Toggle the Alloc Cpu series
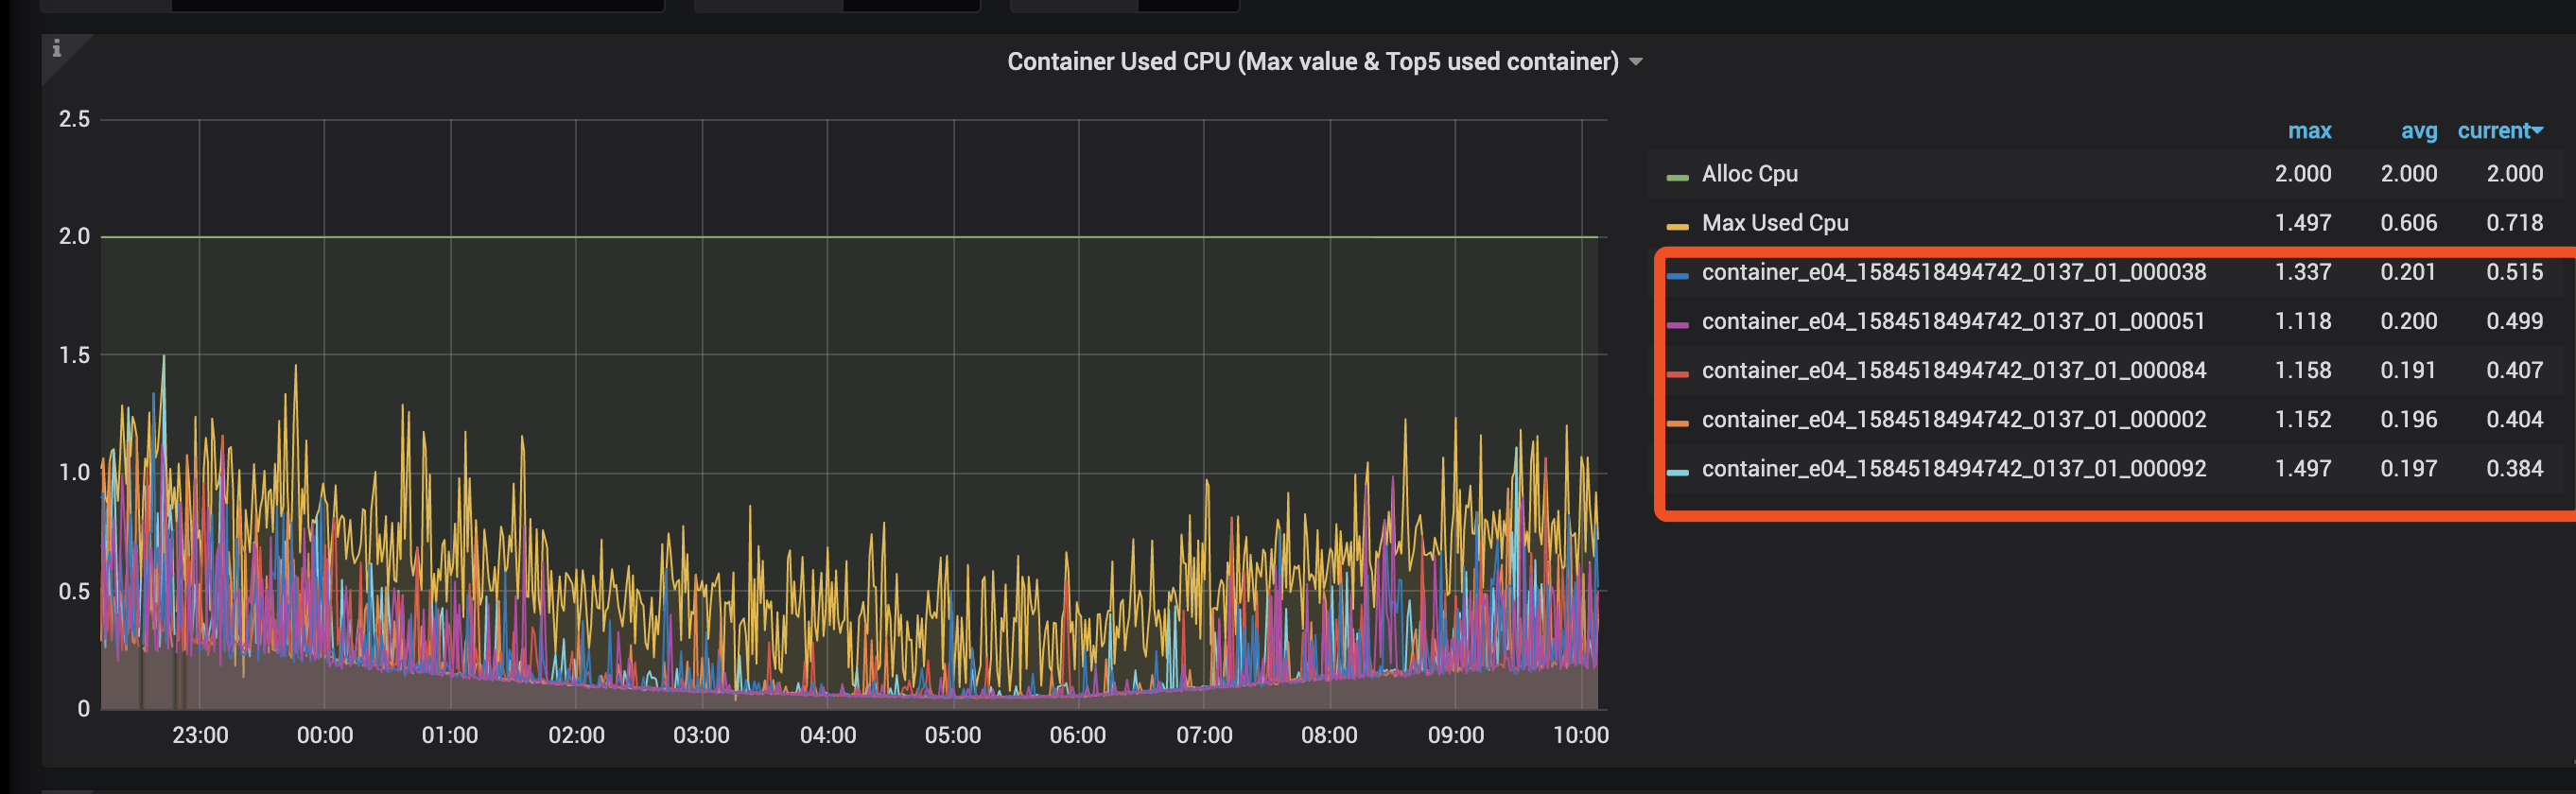 click(1749, 174)
